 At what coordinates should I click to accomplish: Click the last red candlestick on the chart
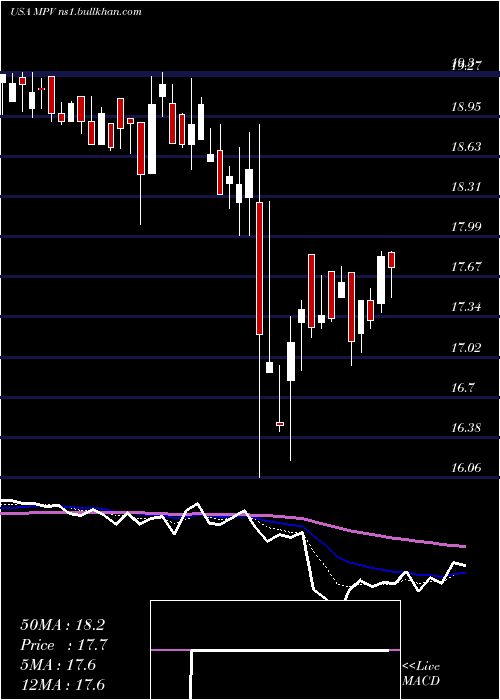[392, 260]
